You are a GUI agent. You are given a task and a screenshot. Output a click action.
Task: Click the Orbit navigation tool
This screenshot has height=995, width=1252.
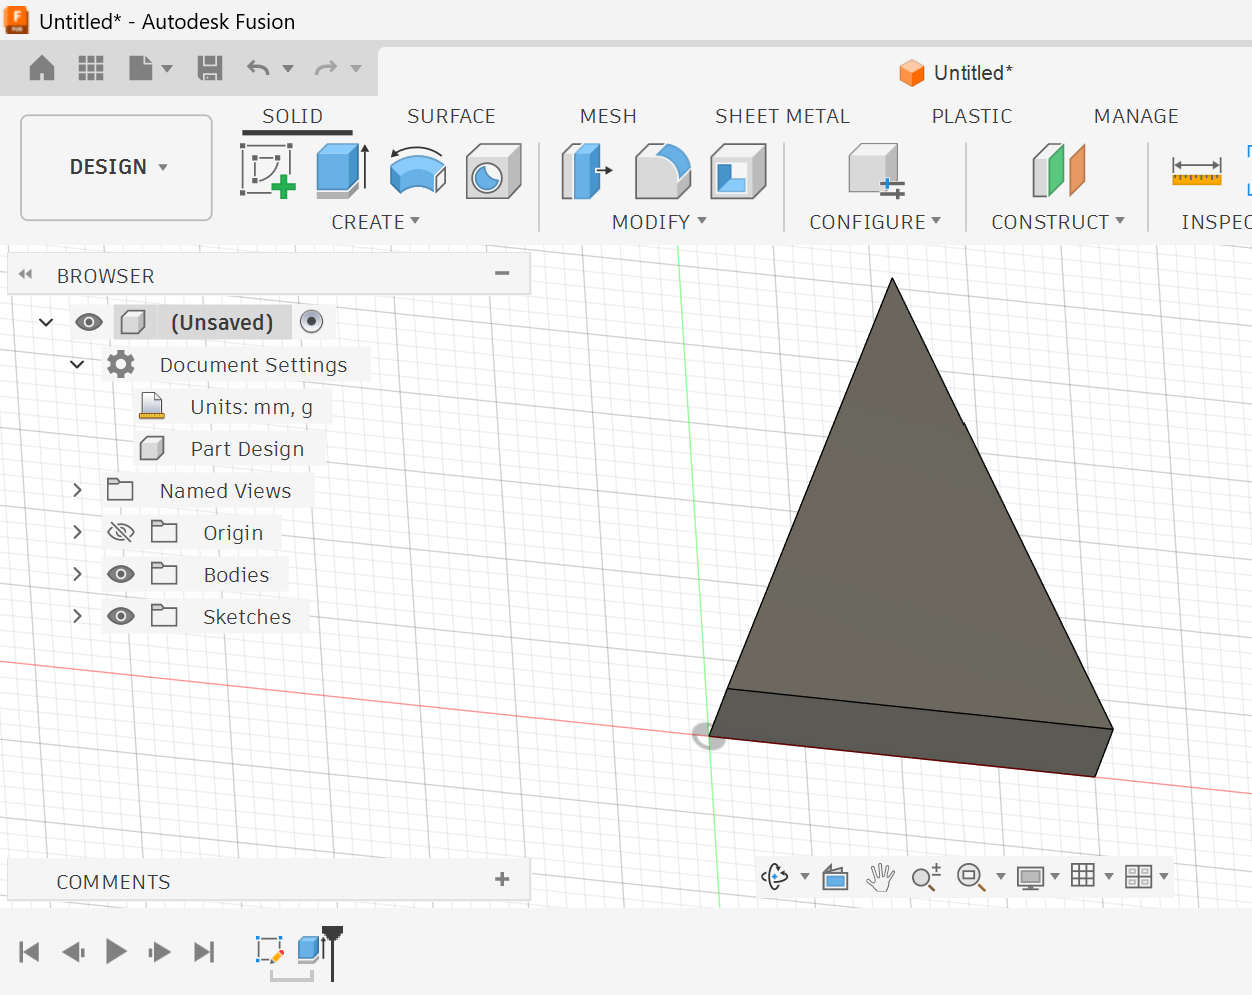(x=775, y=877)
